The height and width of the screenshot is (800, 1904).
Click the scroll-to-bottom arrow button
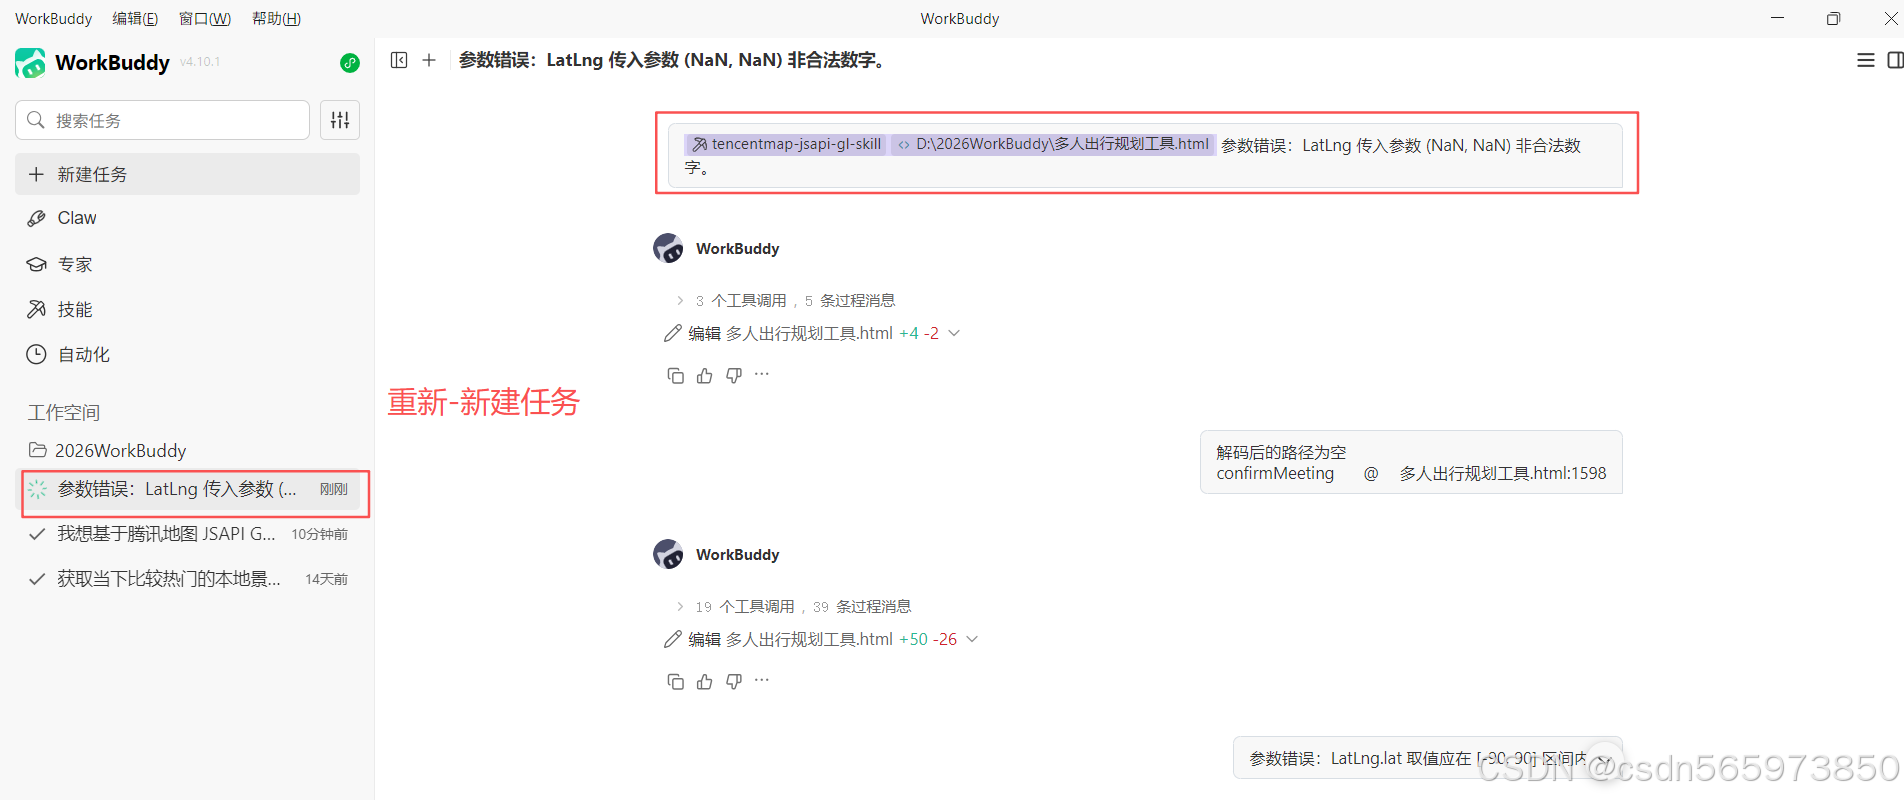pyautogui.click(x=1603, y=760)
